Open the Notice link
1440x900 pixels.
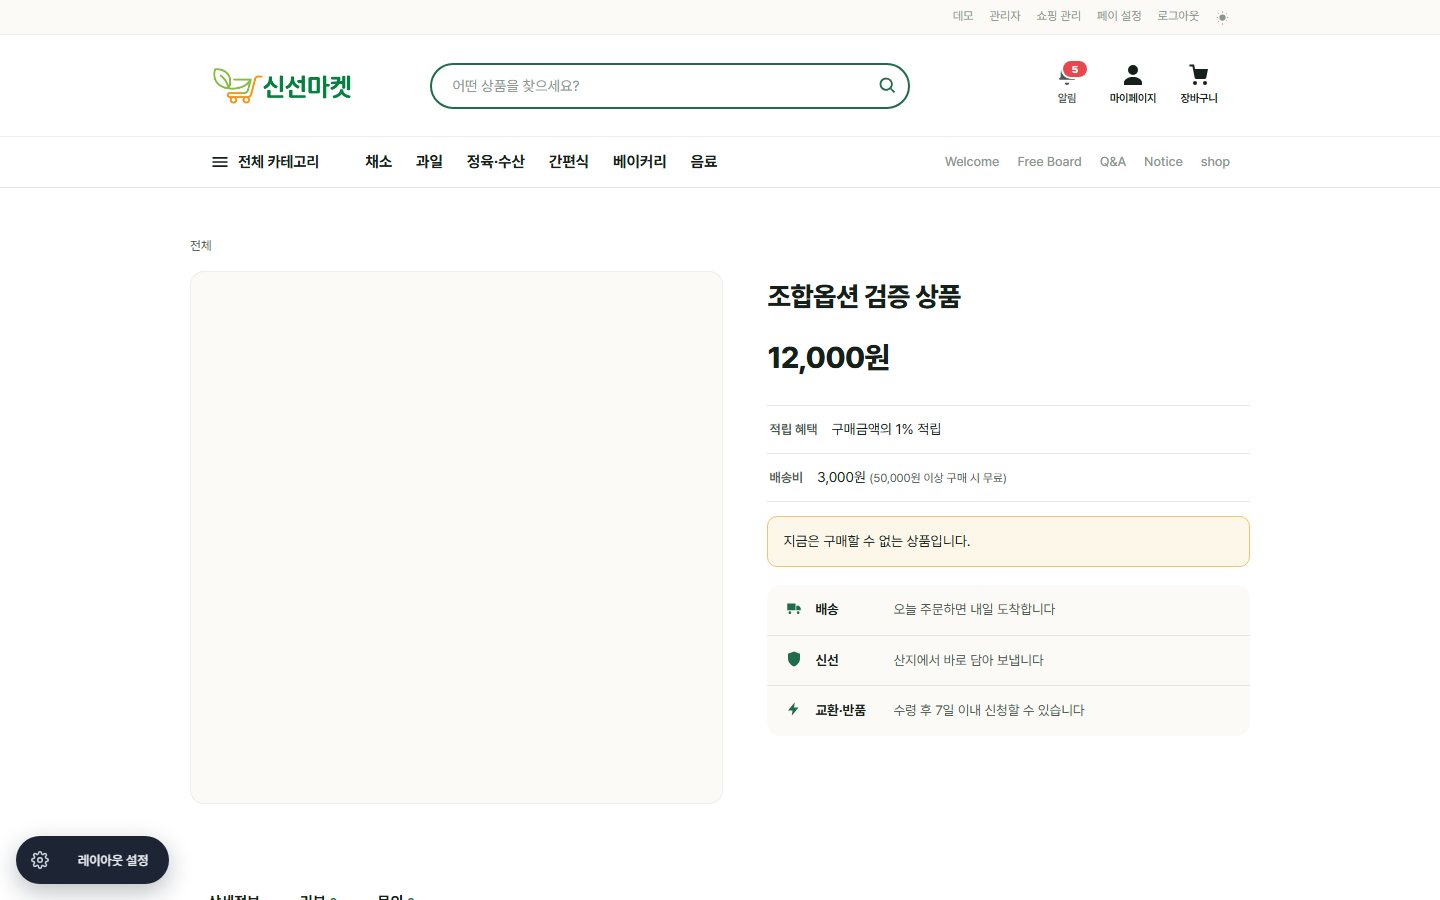1163,162
